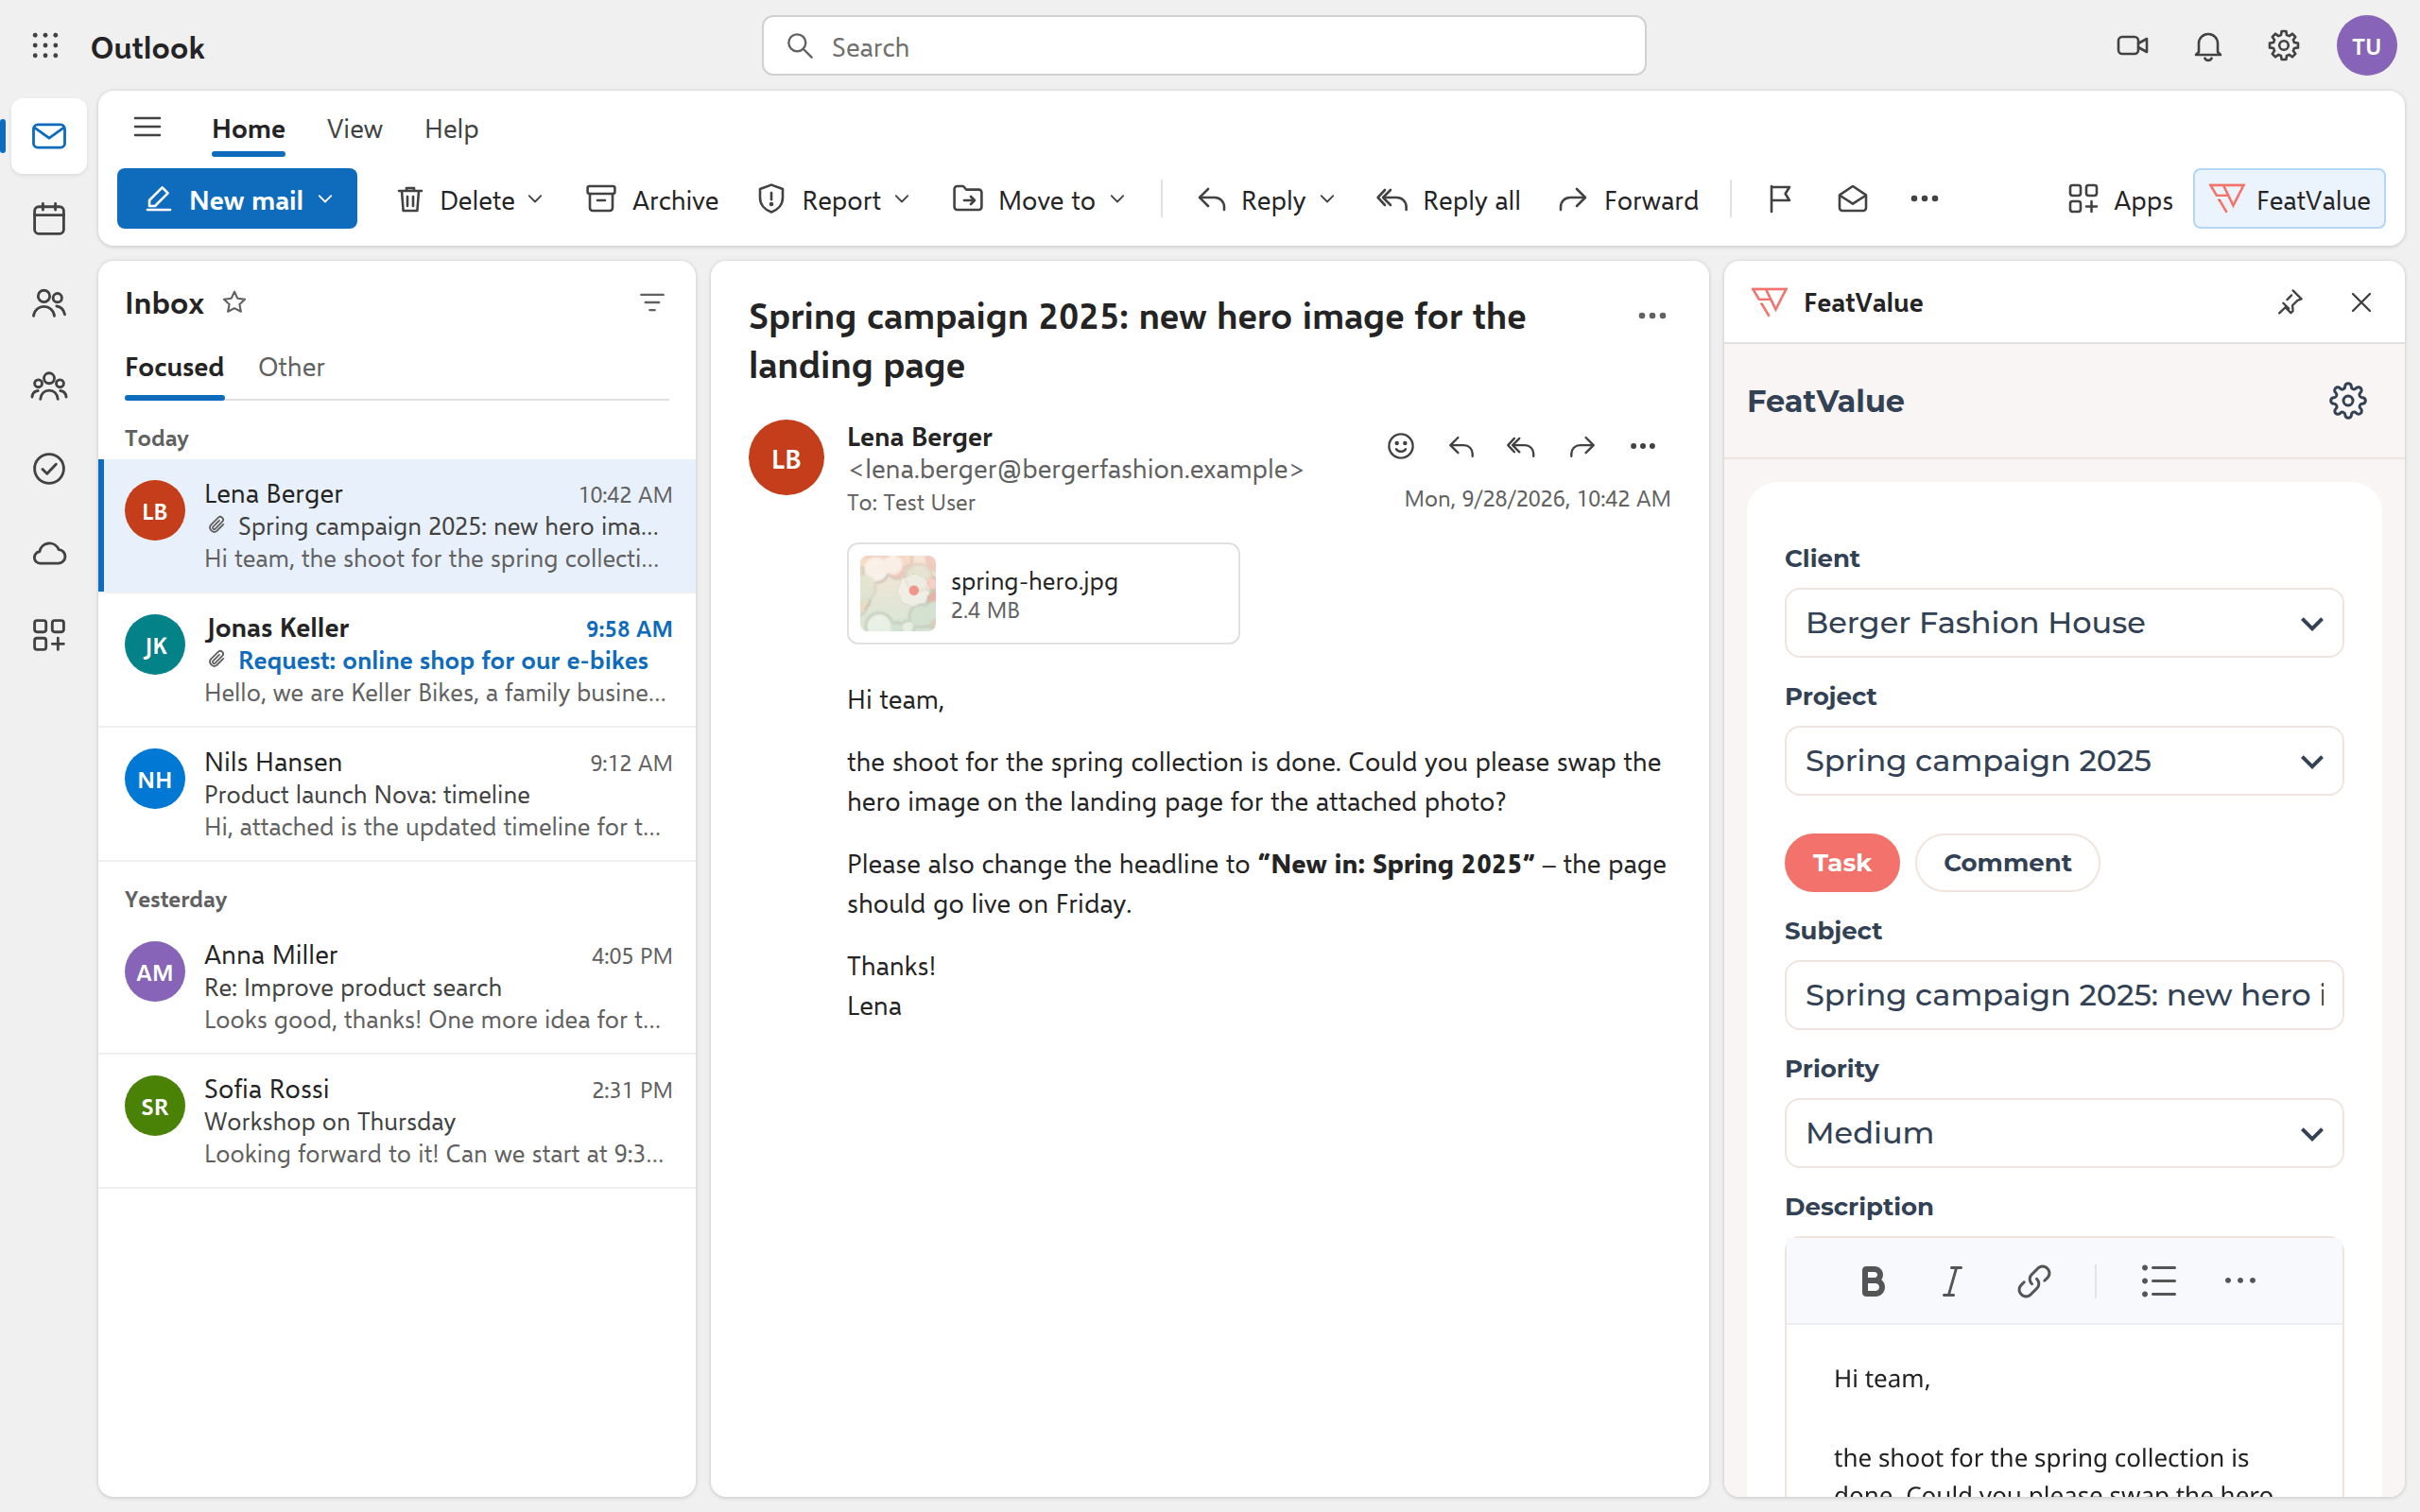Open Sofia Rossi Workshop on Thursday email
The height and width of the screenshot is (1512, 2420).
click(397, 1121)
